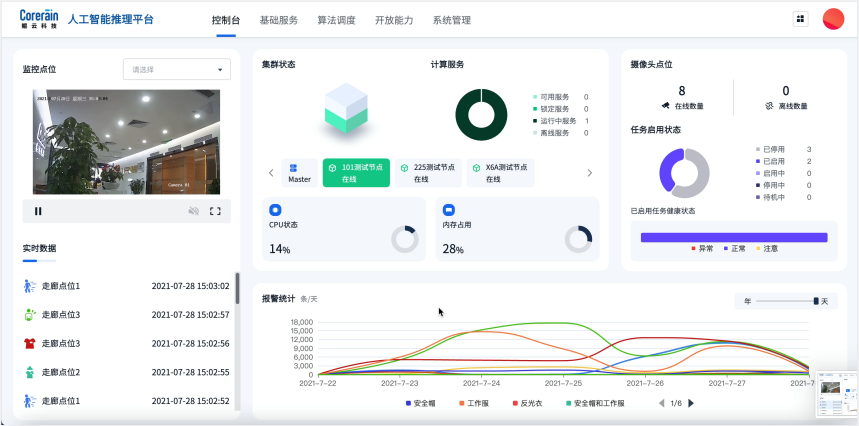Pause the surveillance video playback
Viewport: 859px width, 426px height.
pyautogui.click(x=38, y=211)
